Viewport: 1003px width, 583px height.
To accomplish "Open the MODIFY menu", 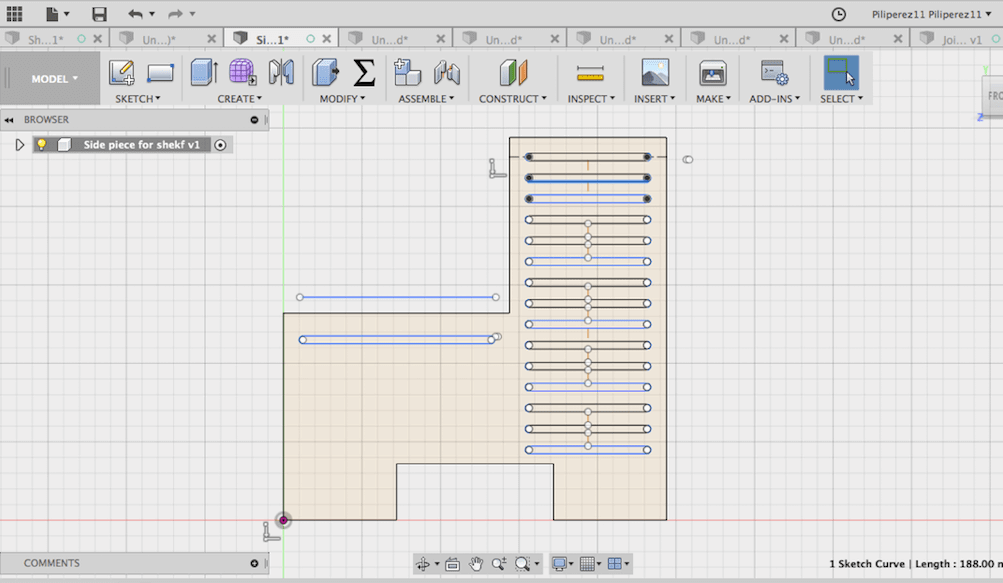I will coord(340,99).
